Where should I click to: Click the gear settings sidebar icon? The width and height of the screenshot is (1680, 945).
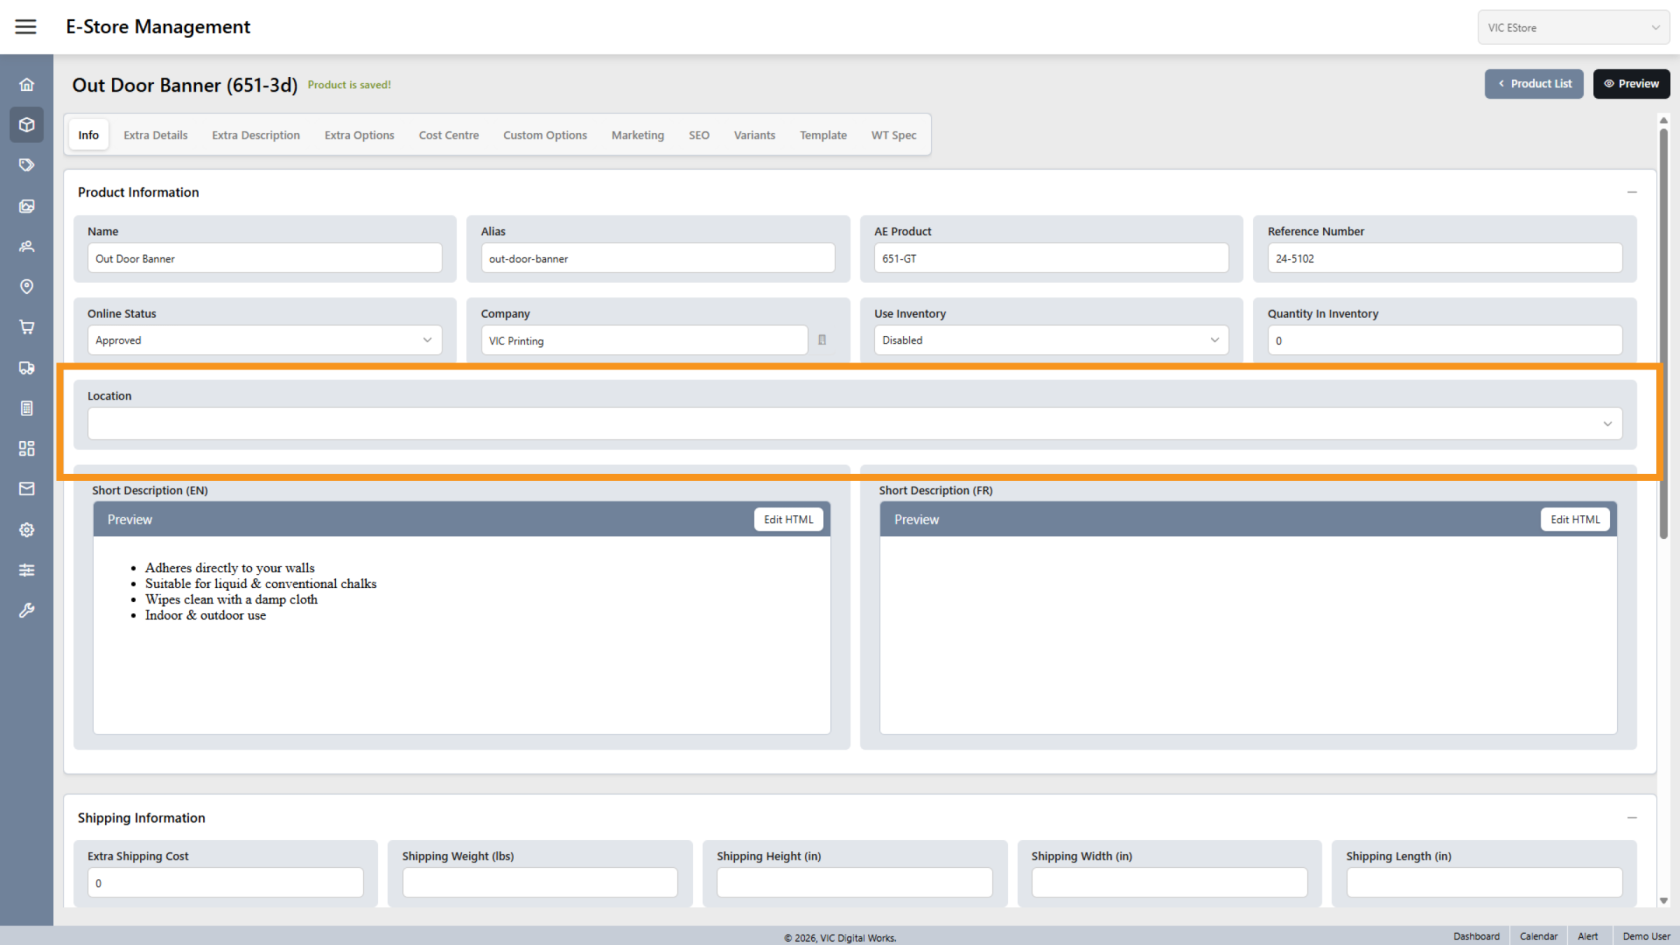pos(27,530)
